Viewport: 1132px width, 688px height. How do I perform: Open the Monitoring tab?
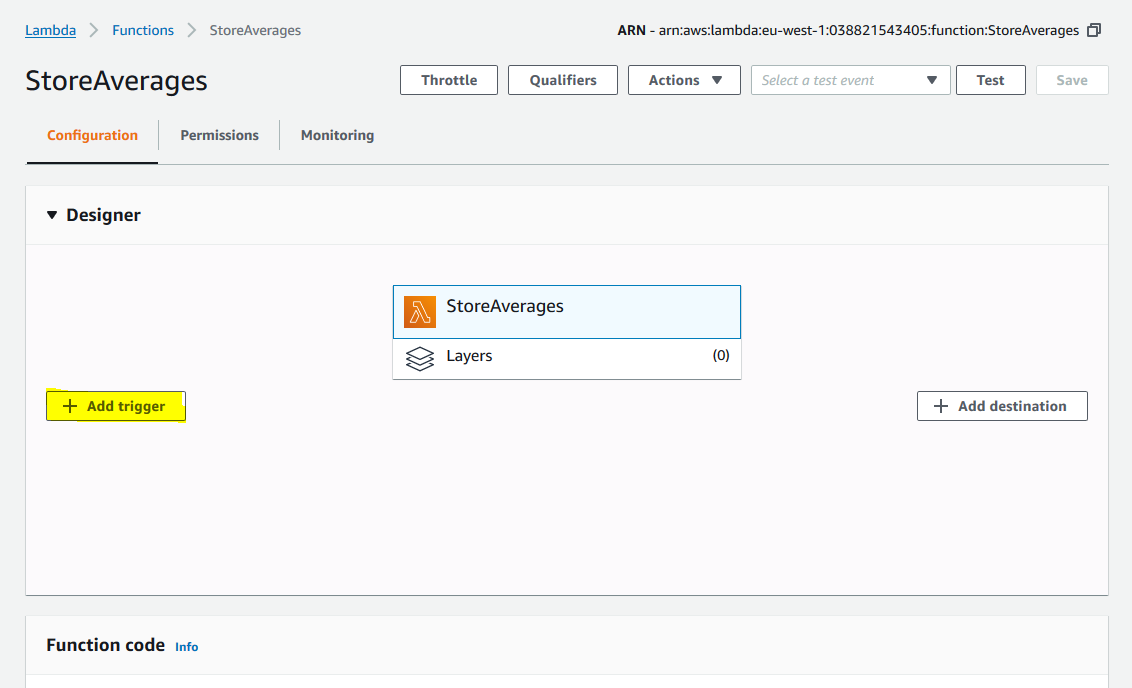[337, 135]
